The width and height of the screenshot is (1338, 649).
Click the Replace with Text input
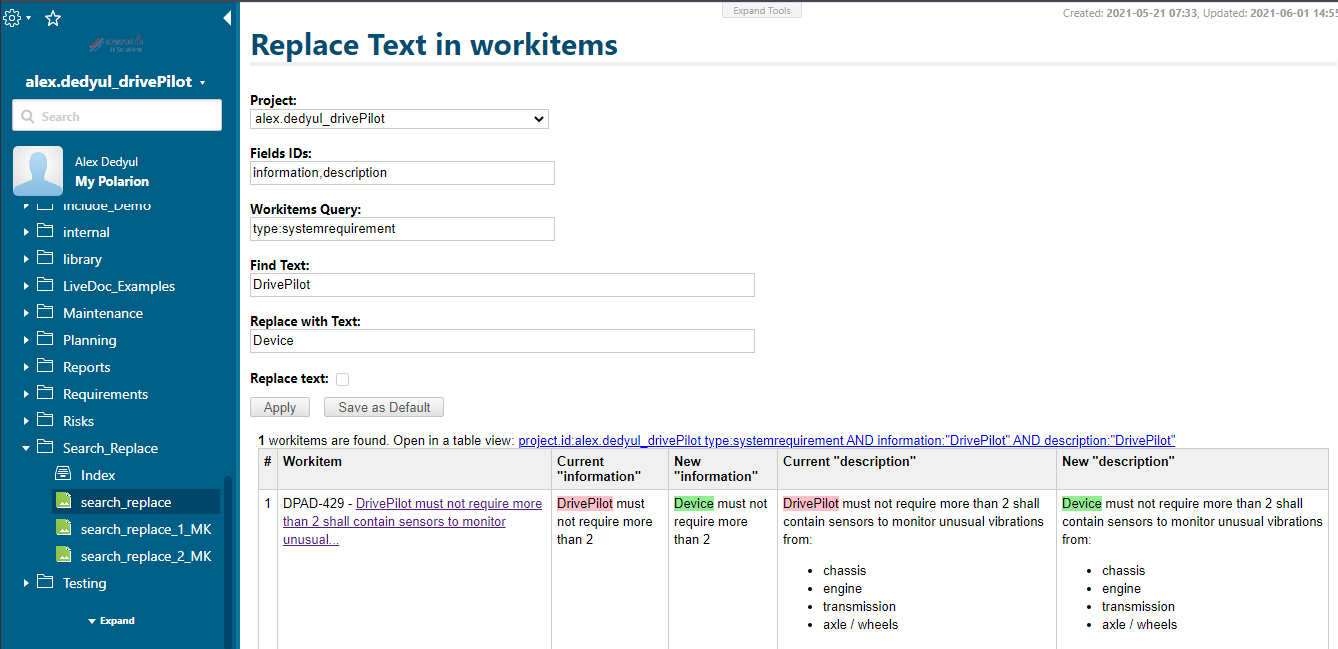502,341
